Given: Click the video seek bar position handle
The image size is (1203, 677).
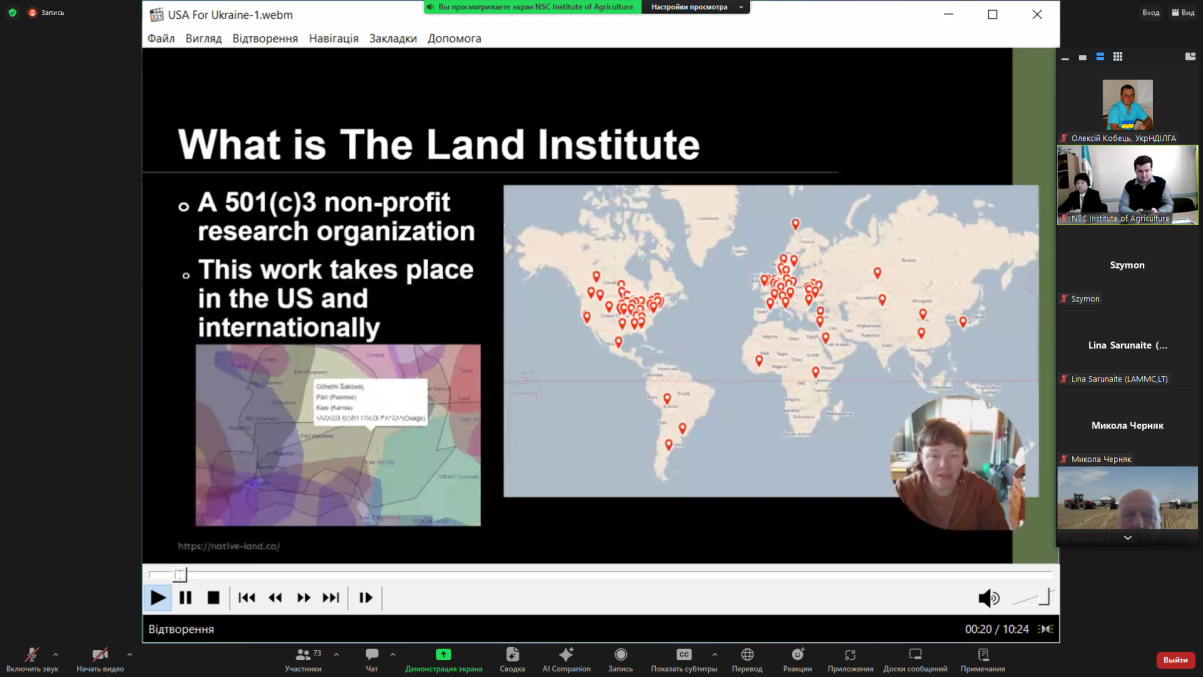Looking at the screenshot, I should tap(180, 574).
